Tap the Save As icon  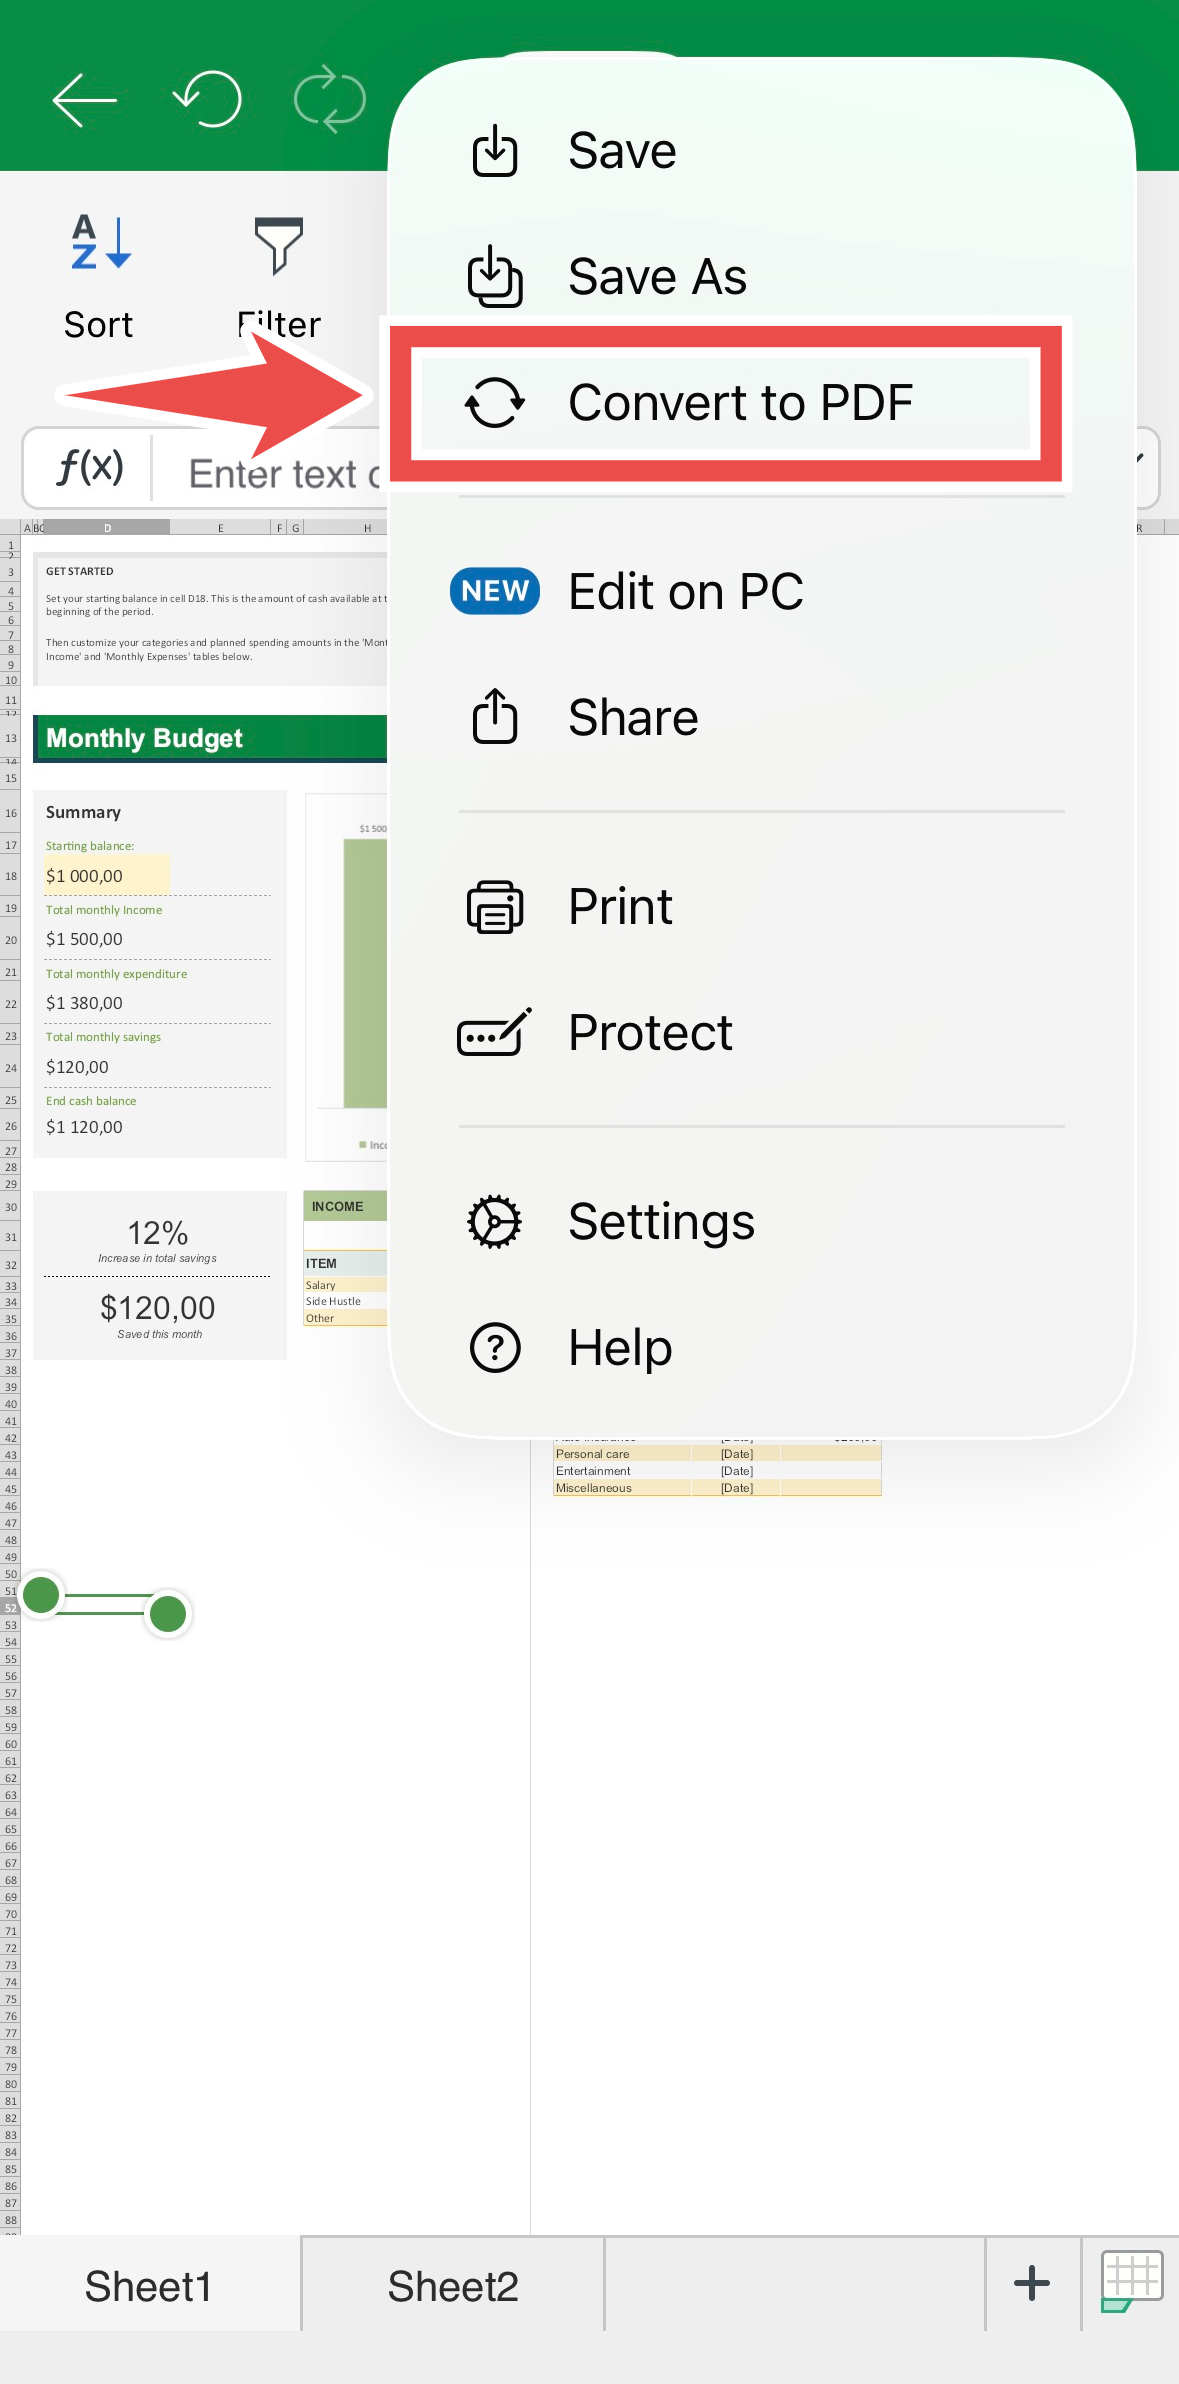[x=495, y=276]
